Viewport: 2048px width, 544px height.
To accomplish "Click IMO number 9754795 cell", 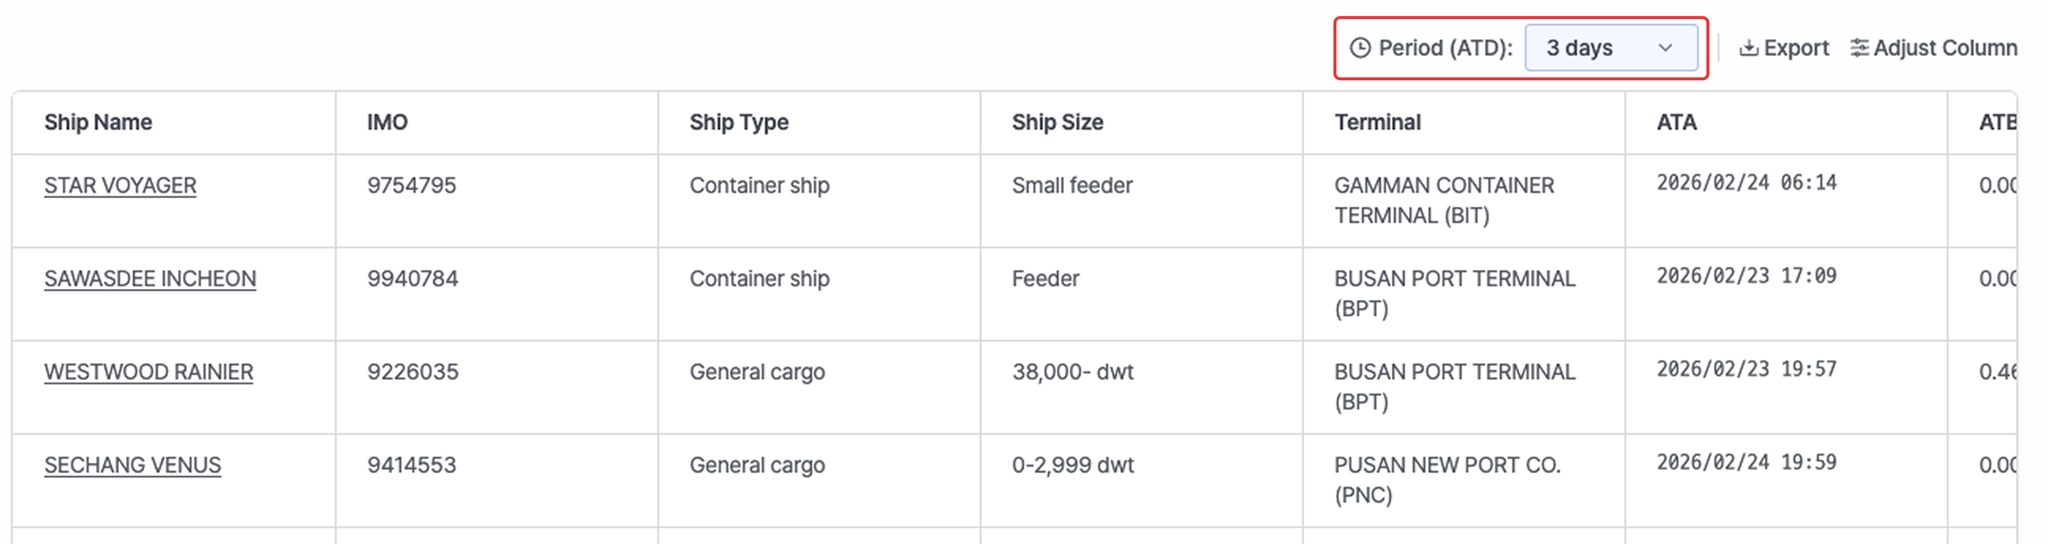I will pos(411,186).
